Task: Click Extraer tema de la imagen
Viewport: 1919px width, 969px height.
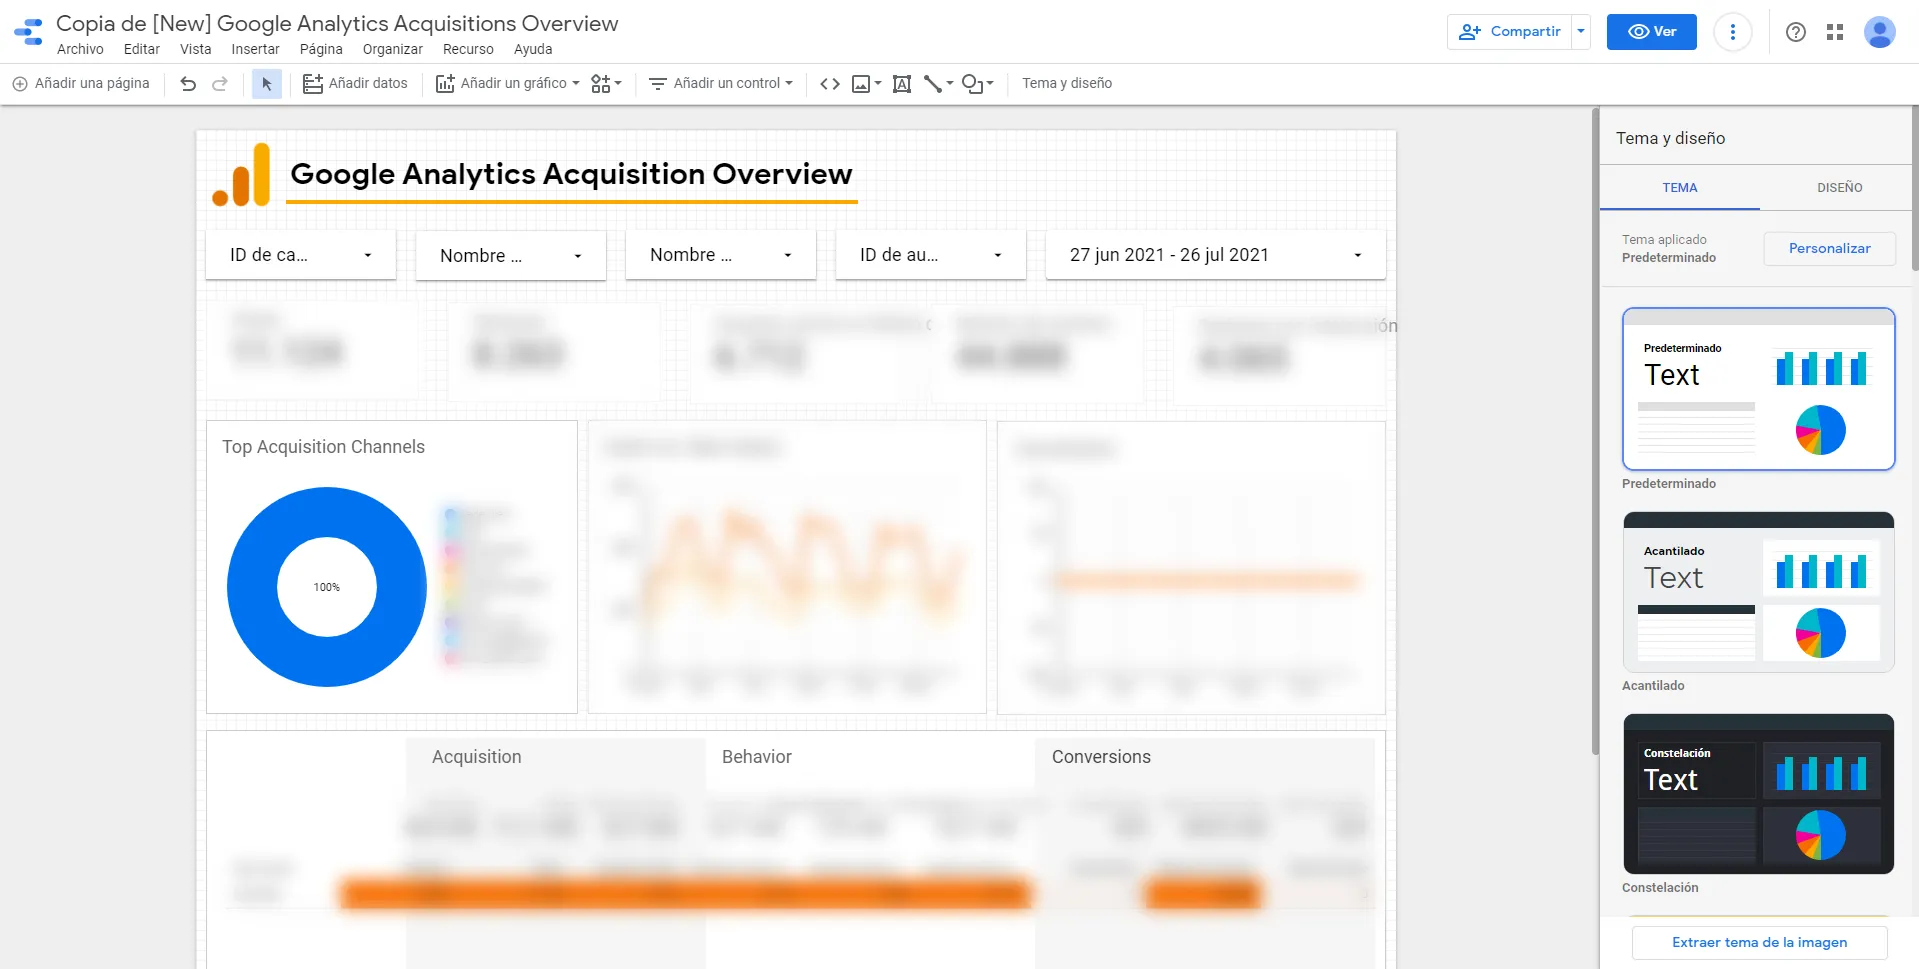Action: [1760, 943]
